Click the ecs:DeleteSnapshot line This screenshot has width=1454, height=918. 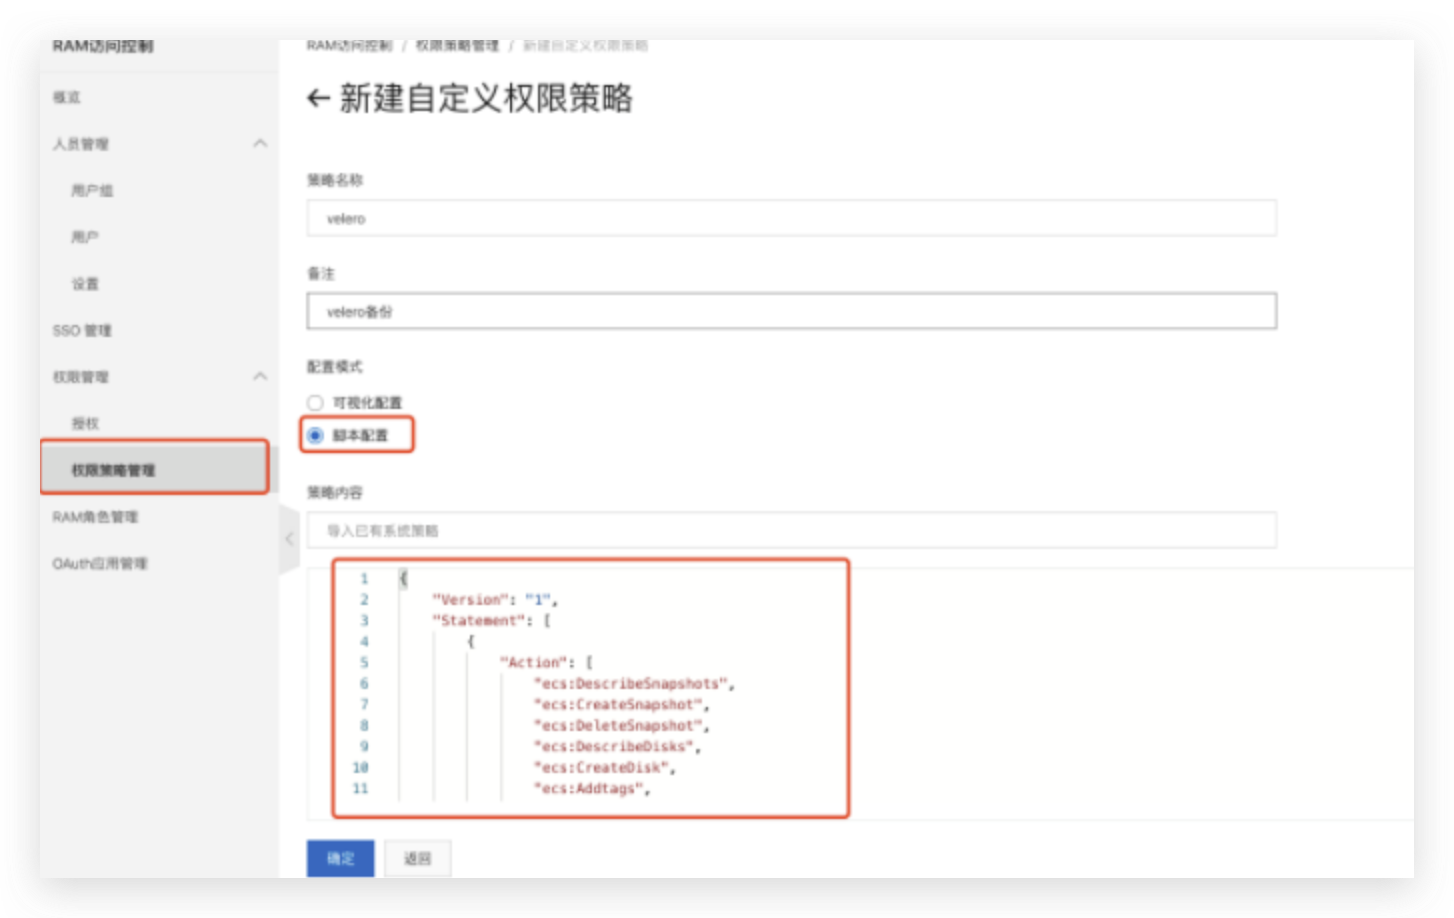(x=621, y=726)
